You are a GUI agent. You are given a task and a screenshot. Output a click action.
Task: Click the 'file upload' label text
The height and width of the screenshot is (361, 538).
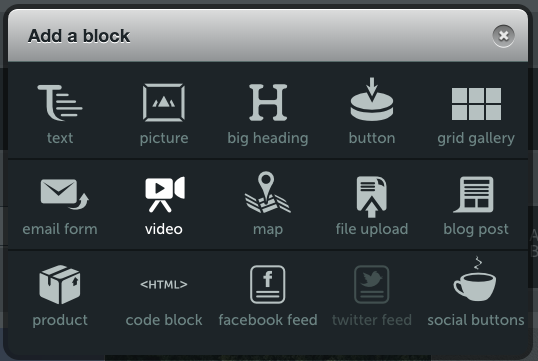(372, 229)
